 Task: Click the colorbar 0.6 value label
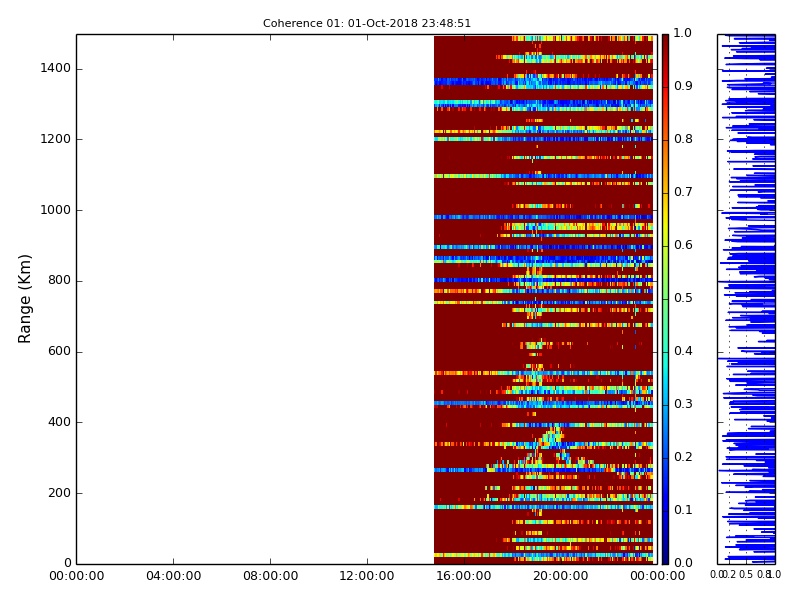(683, 245)
